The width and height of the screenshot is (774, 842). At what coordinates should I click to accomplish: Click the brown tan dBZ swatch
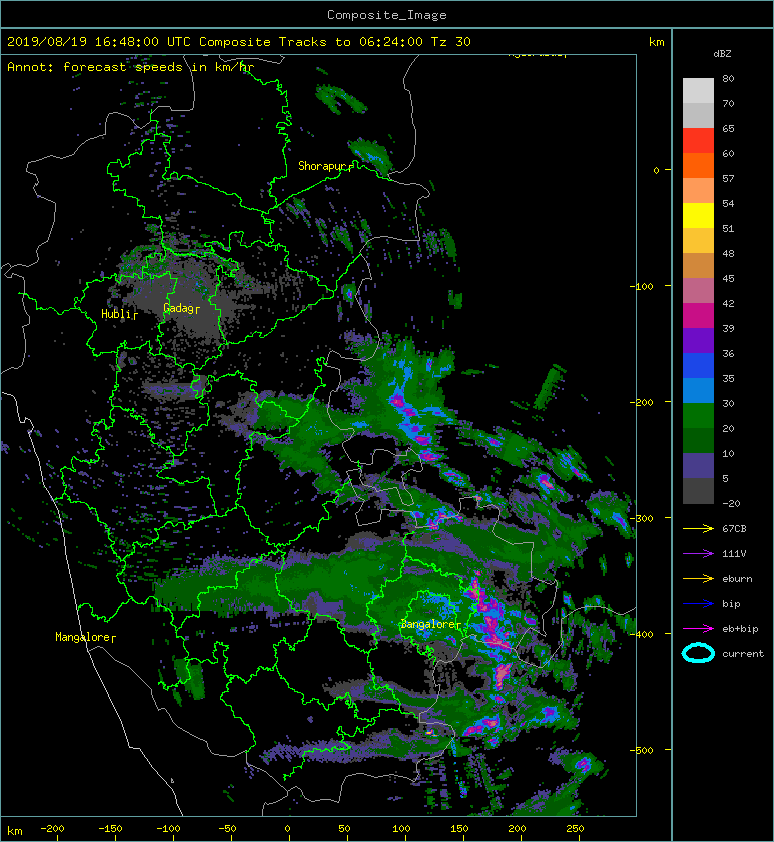click(x=698, y=266)
